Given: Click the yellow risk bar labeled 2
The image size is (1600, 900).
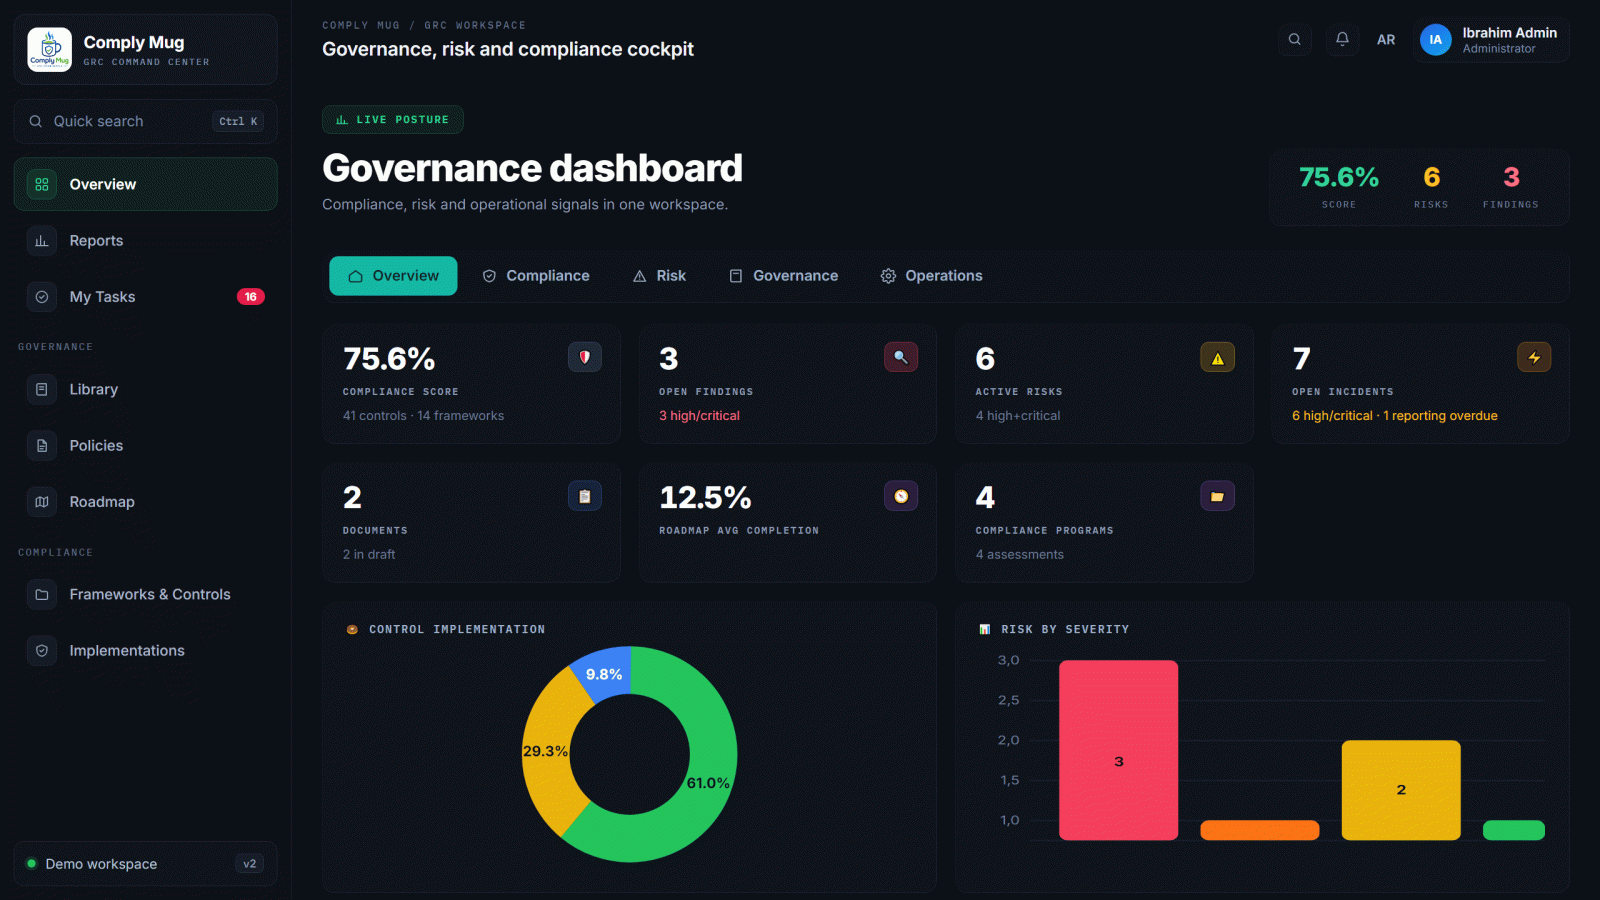Looking at the screenshot, I should 1401,790.
